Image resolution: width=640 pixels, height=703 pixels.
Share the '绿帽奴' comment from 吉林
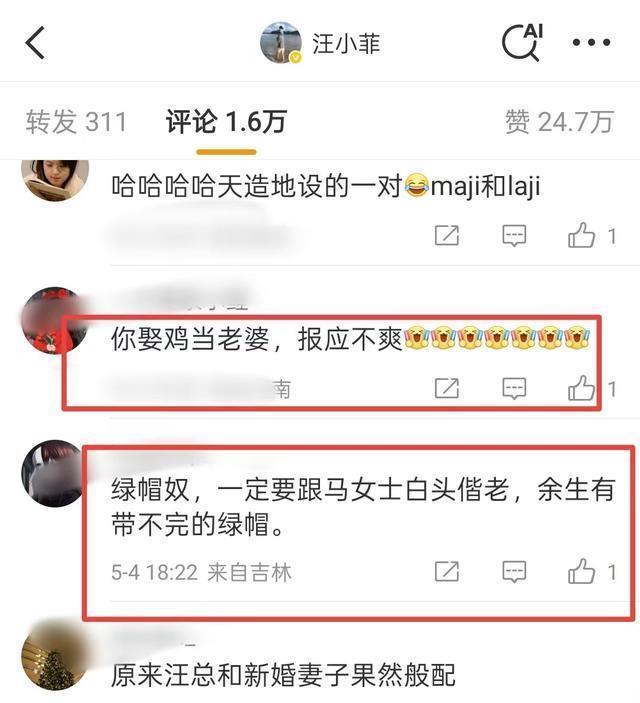pos(447,572)
